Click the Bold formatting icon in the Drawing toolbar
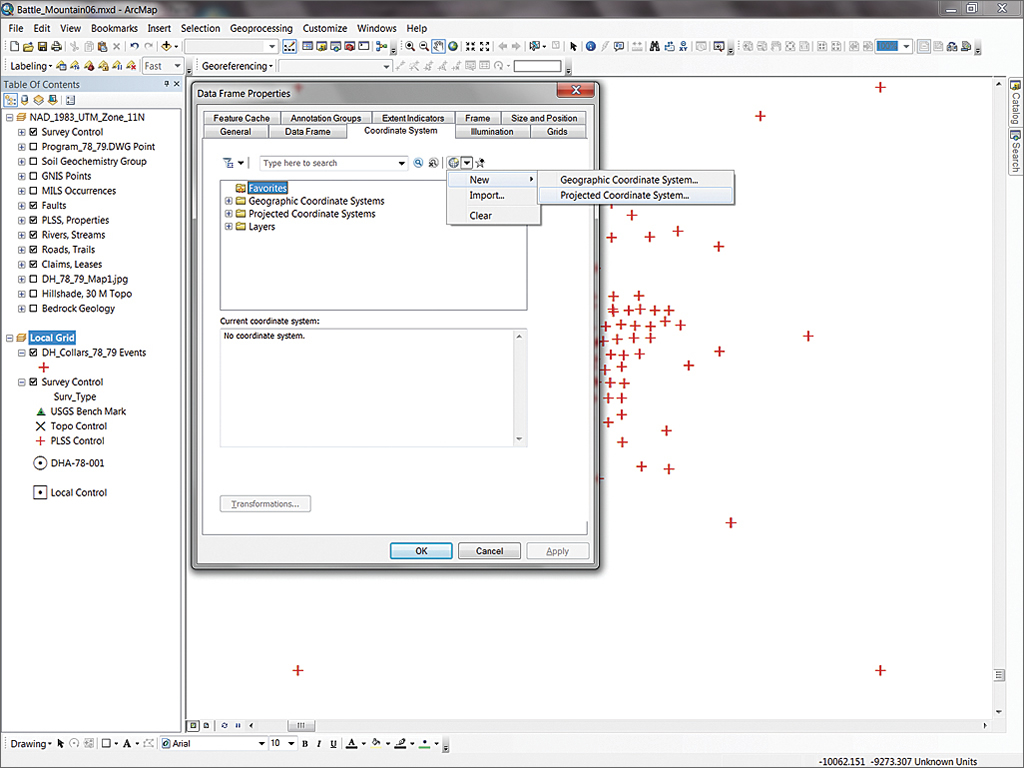The width and height of the screenshot is (1024, 768). coord(304,743)
